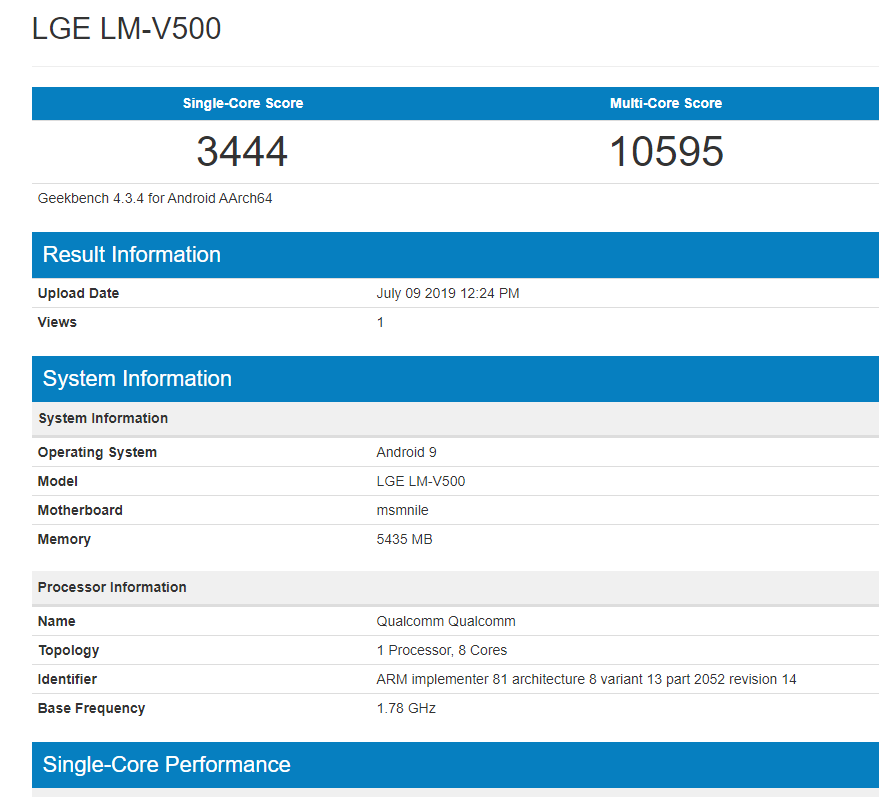891x797 pixels.
Task: Click the Operating System label
Action: [97, 453]
